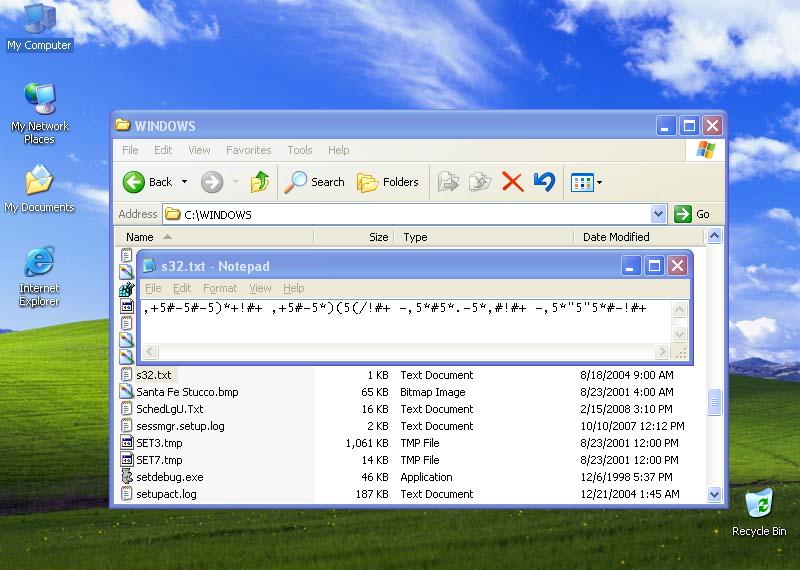
Task: Click Notepad vertical scroll up arrow
Action: click(679, 309)
